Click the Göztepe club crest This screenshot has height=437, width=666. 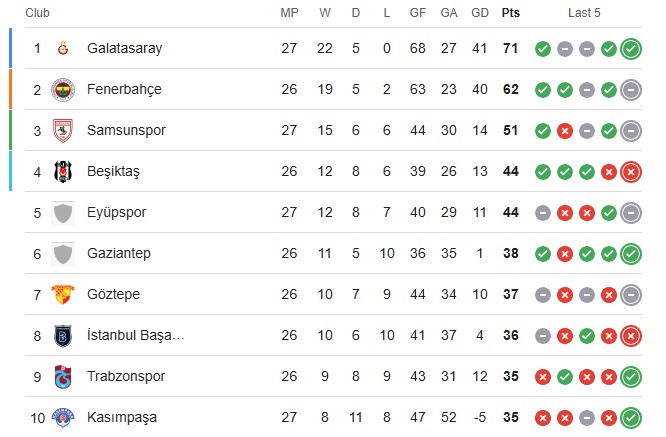[x=63, y=295]
